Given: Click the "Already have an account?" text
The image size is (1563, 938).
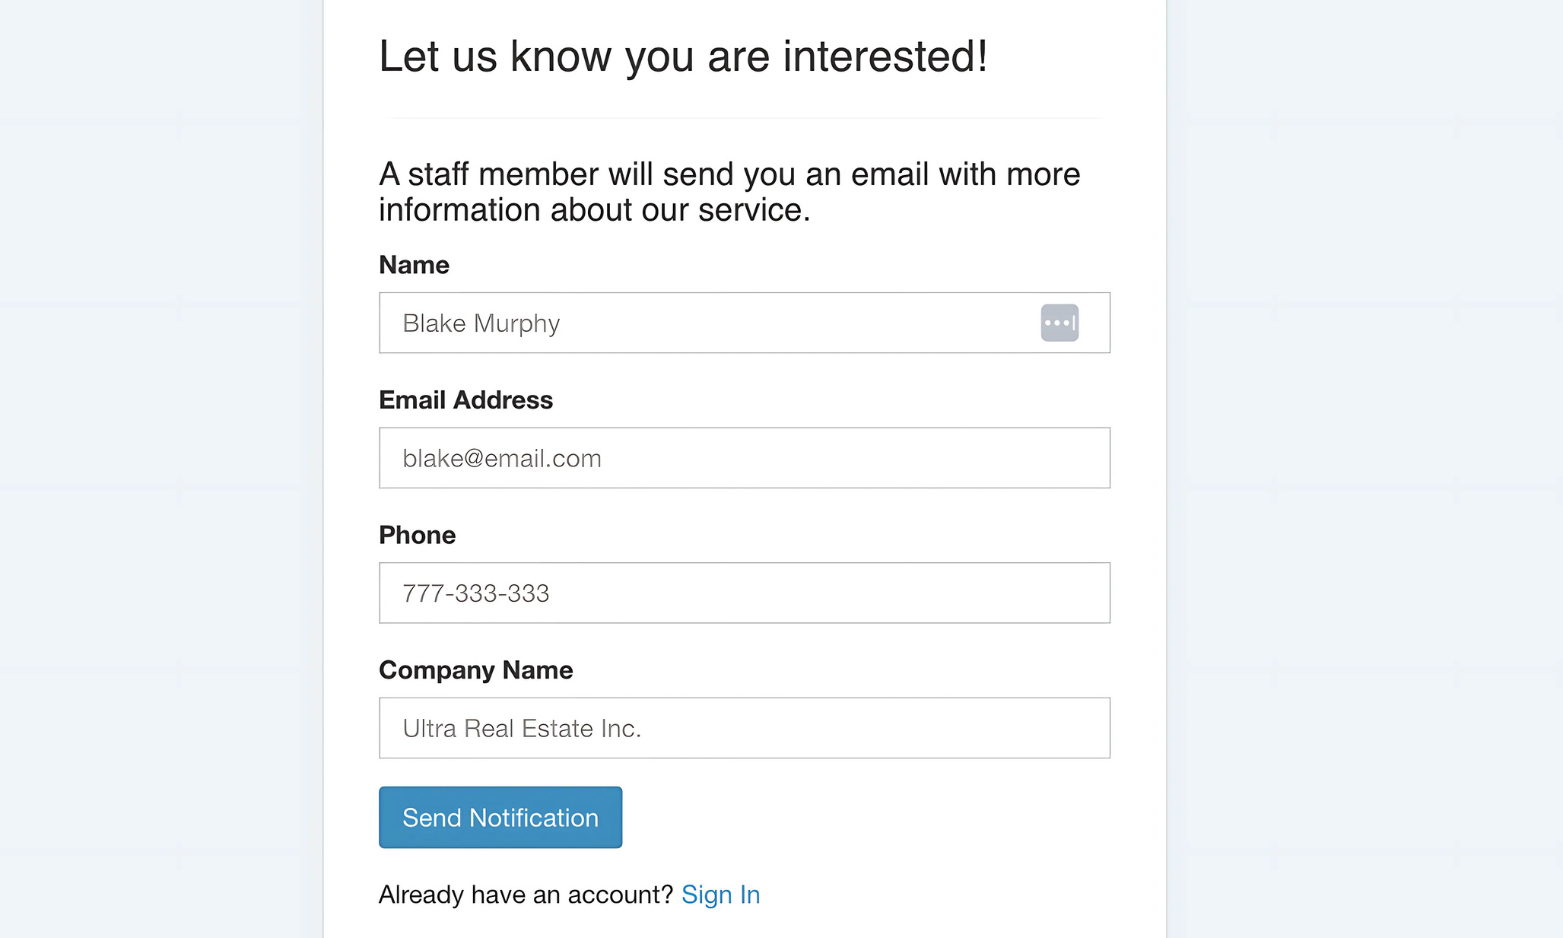Looking at the screenshot, I should 526,894.
